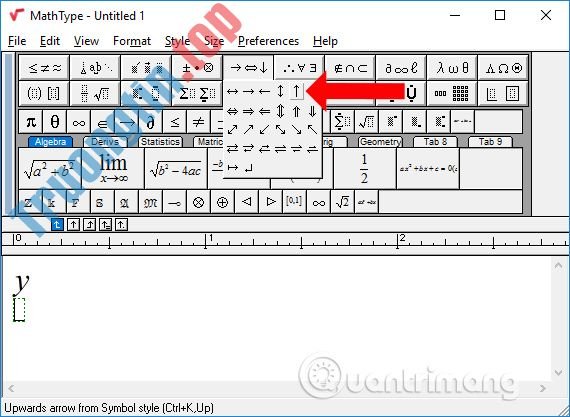Insert the up-down single arrow symbol
The image size is (570, 417).
[280, 91]
